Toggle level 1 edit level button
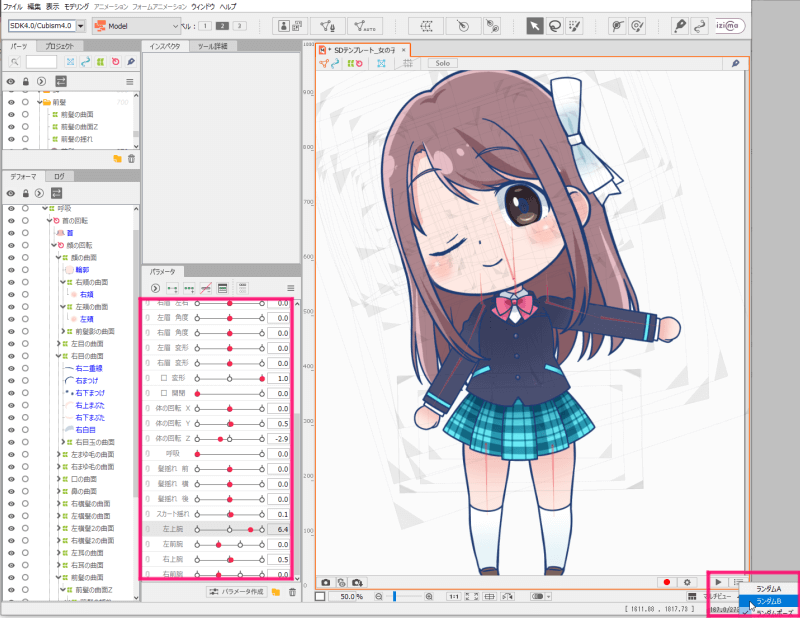Screen dimensions: 800x618 pyautogui.click(x=205, y=26)
